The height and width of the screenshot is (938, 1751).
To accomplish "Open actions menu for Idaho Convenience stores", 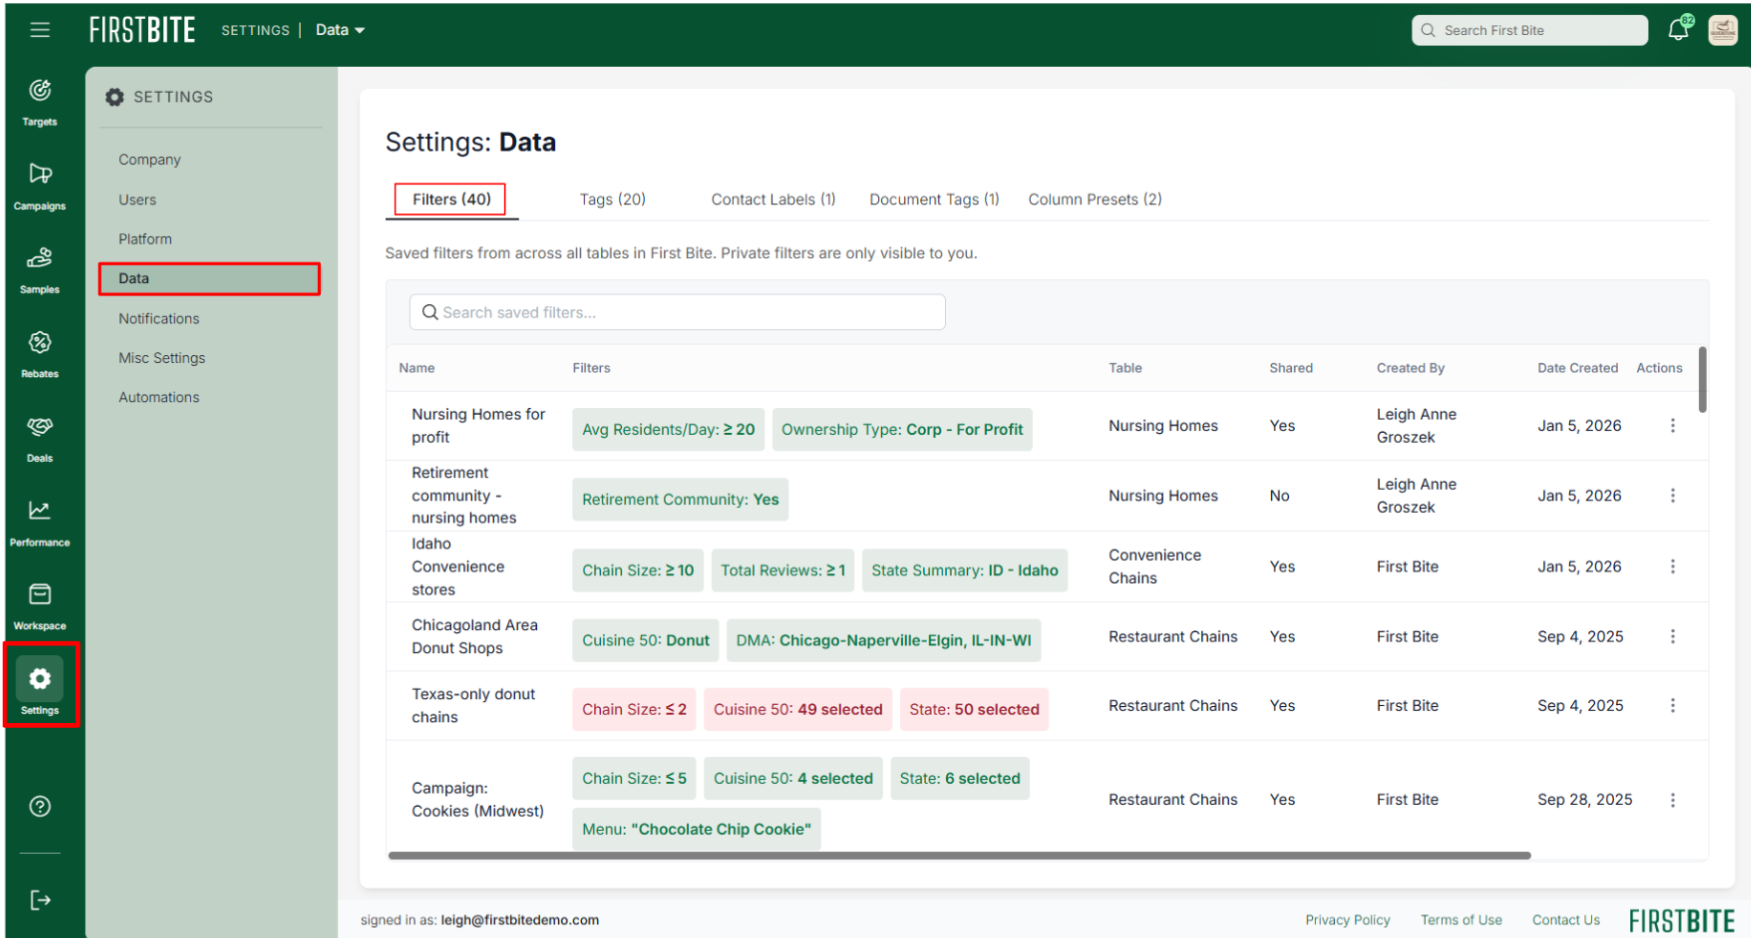I will [1672, 567].
